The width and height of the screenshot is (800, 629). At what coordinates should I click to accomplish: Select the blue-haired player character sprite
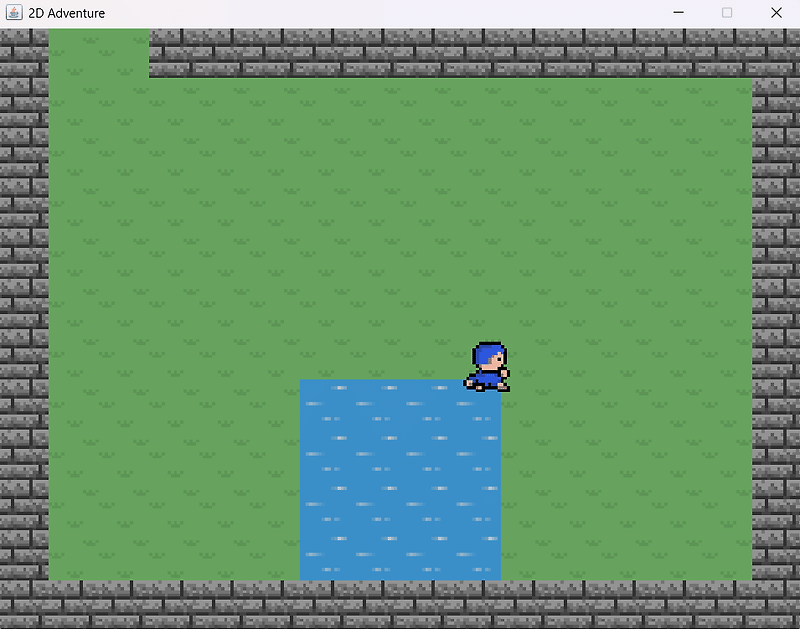[x=487, y=365]
